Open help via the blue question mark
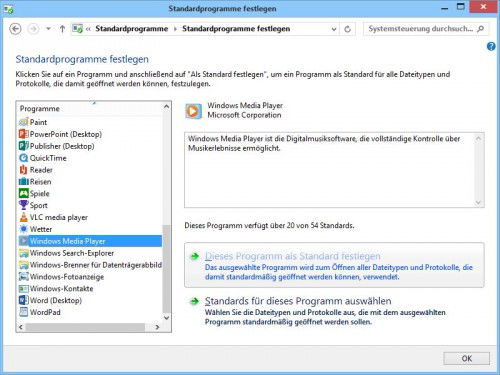The height and width of the screenshot is (375, 500). point(491,46)
